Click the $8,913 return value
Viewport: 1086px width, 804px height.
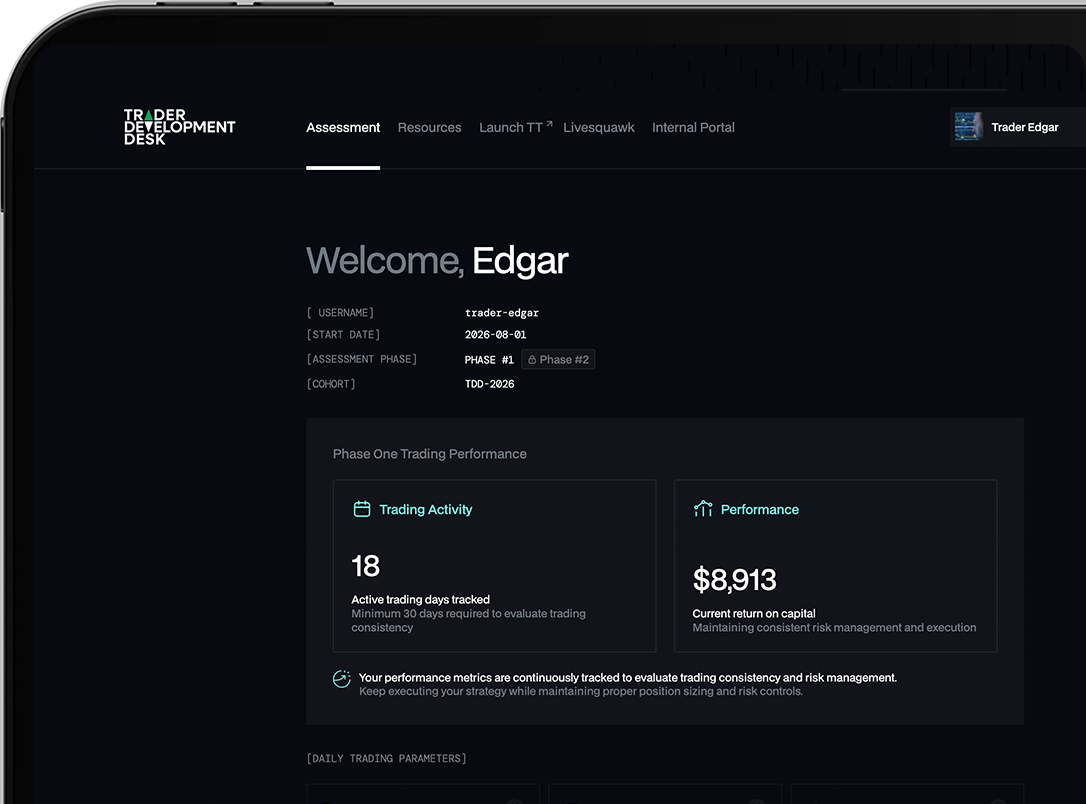[x=734, y=580]
